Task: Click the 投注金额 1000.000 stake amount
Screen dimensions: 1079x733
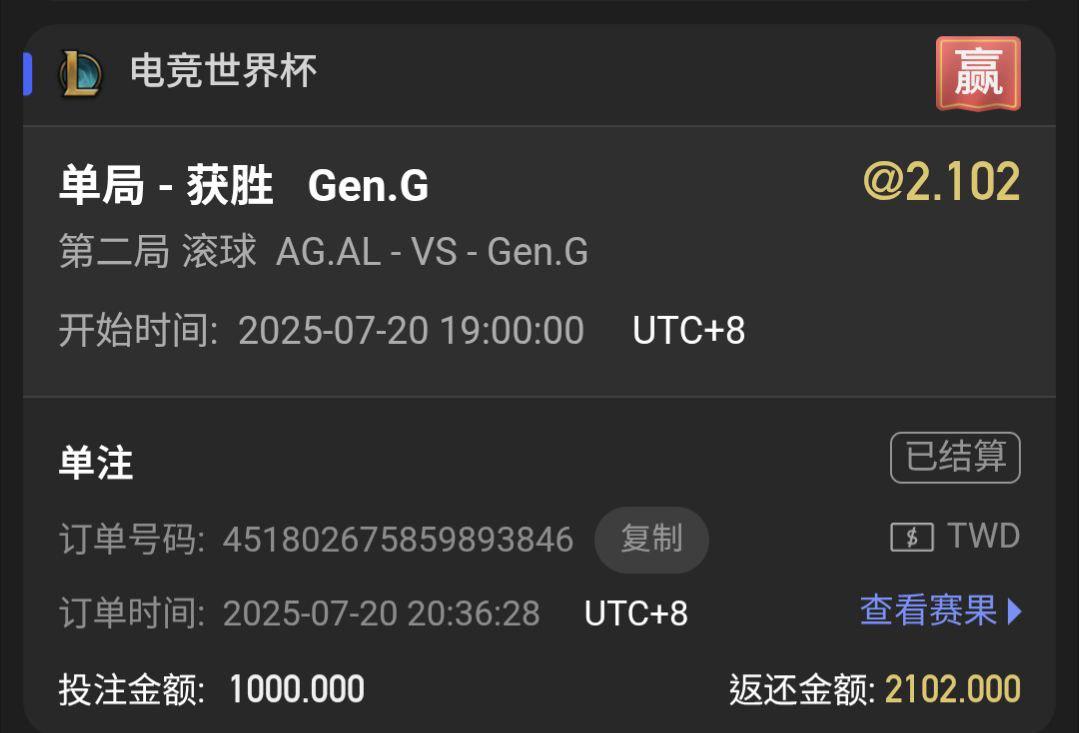Action: pos(212,690)
